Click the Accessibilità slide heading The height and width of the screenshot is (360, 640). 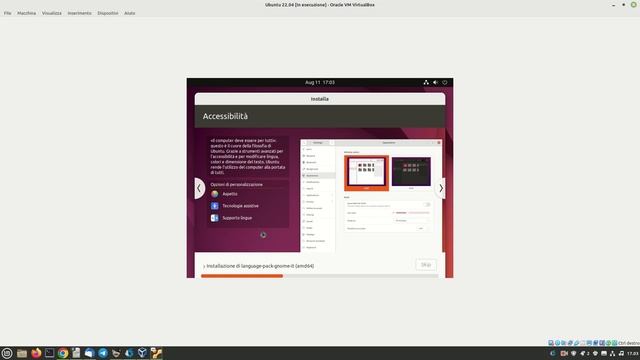pyautogui.click(x=225, y=116)
